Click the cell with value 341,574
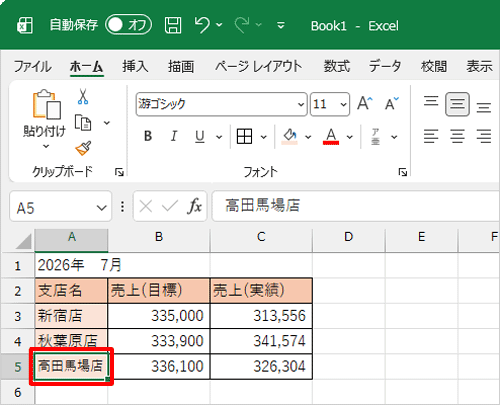Screen dimensions: 500x405 261,341
